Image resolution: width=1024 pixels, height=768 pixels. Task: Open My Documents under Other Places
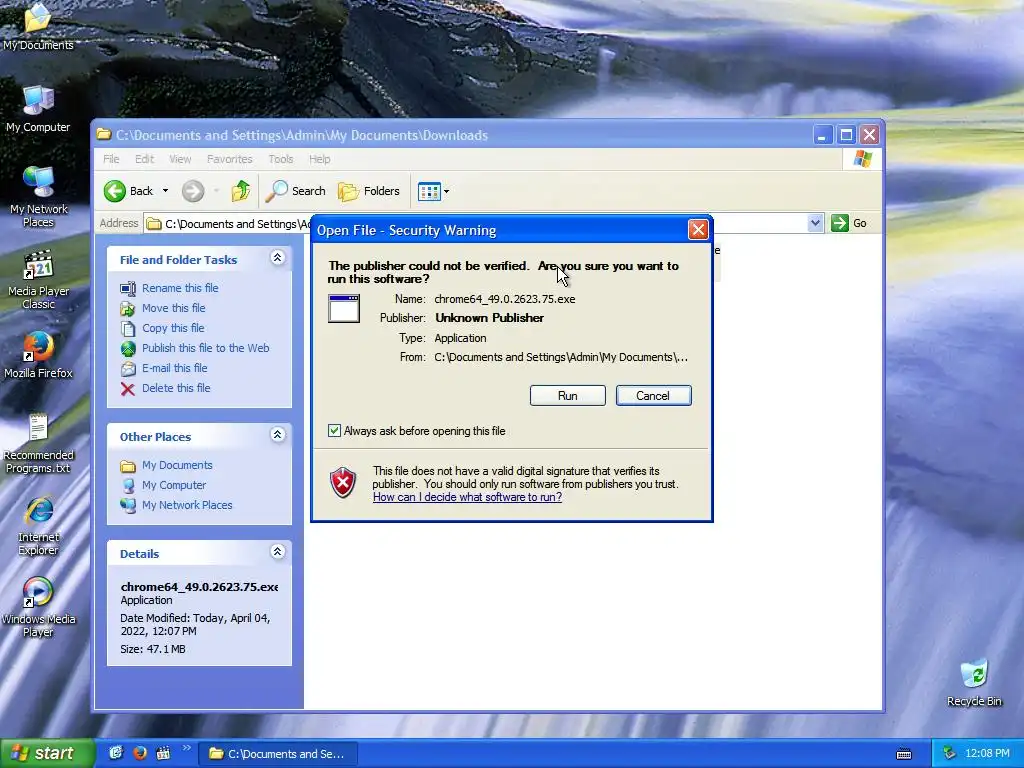click(177, 465)
